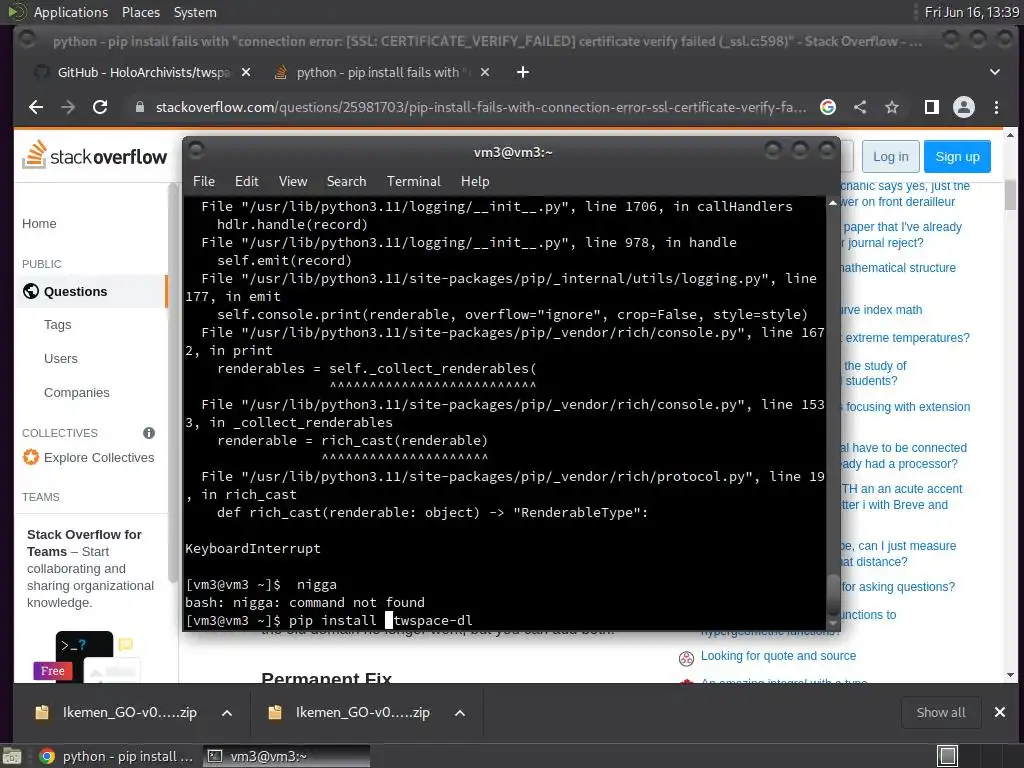Switch to Chrome python pip taskbar item
The image size is (1024, 768).
click(116, 756)
